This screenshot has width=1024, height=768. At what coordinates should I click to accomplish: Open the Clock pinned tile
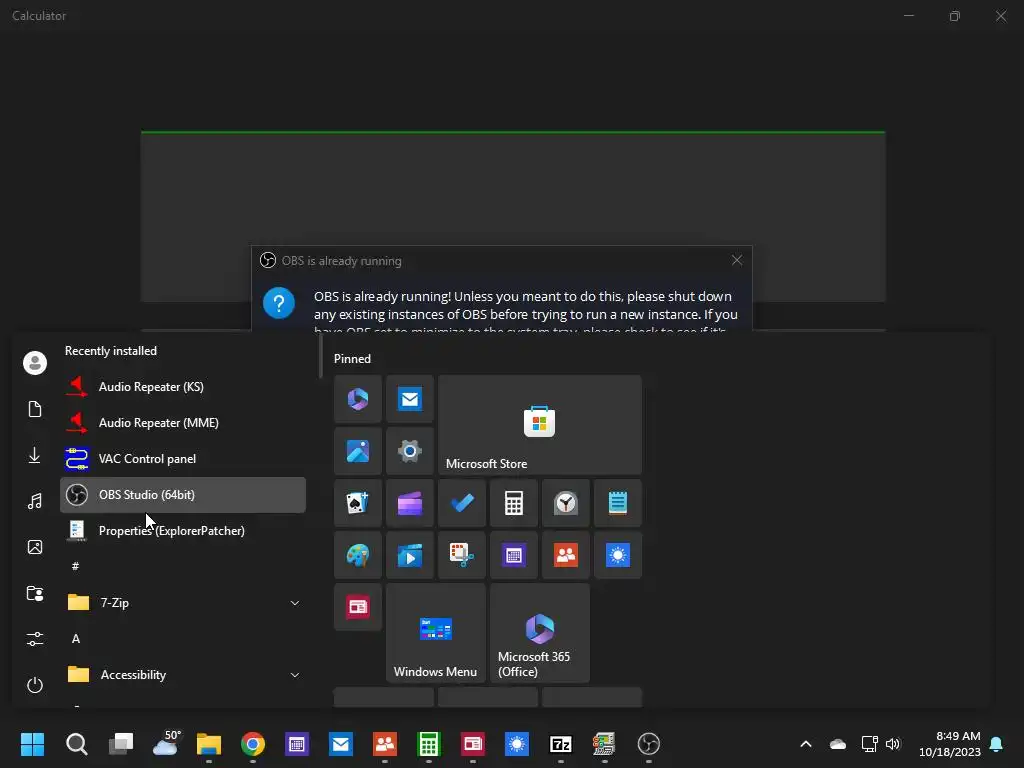(566, 503)
